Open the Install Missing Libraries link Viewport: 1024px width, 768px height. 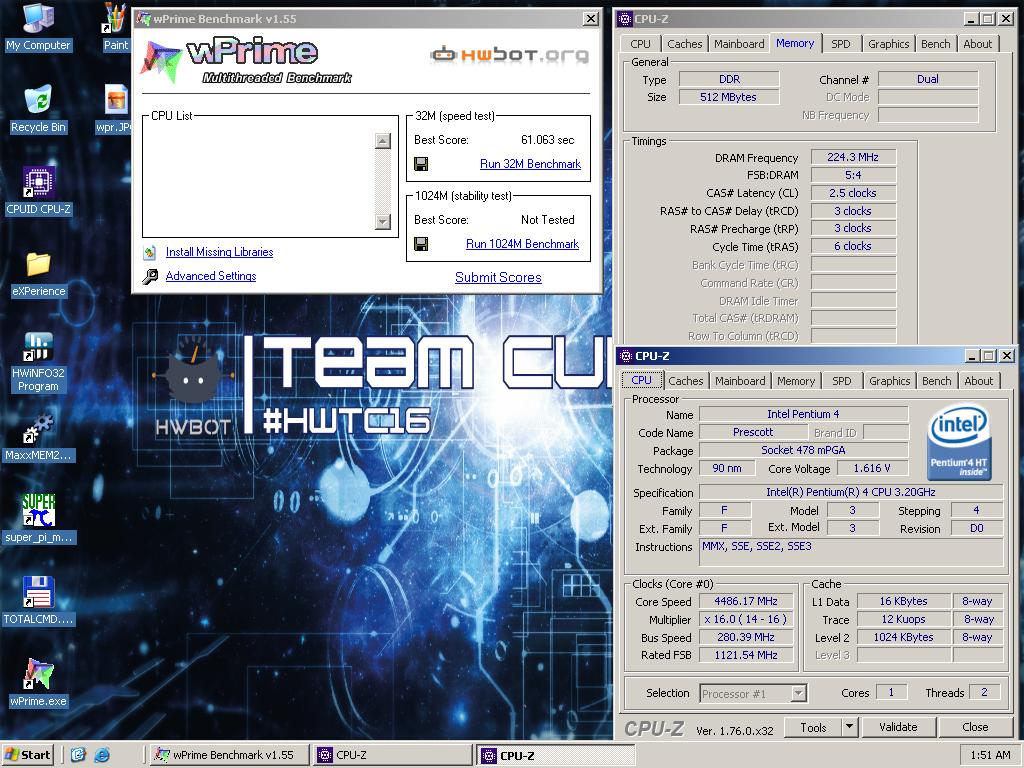point(219,252)
